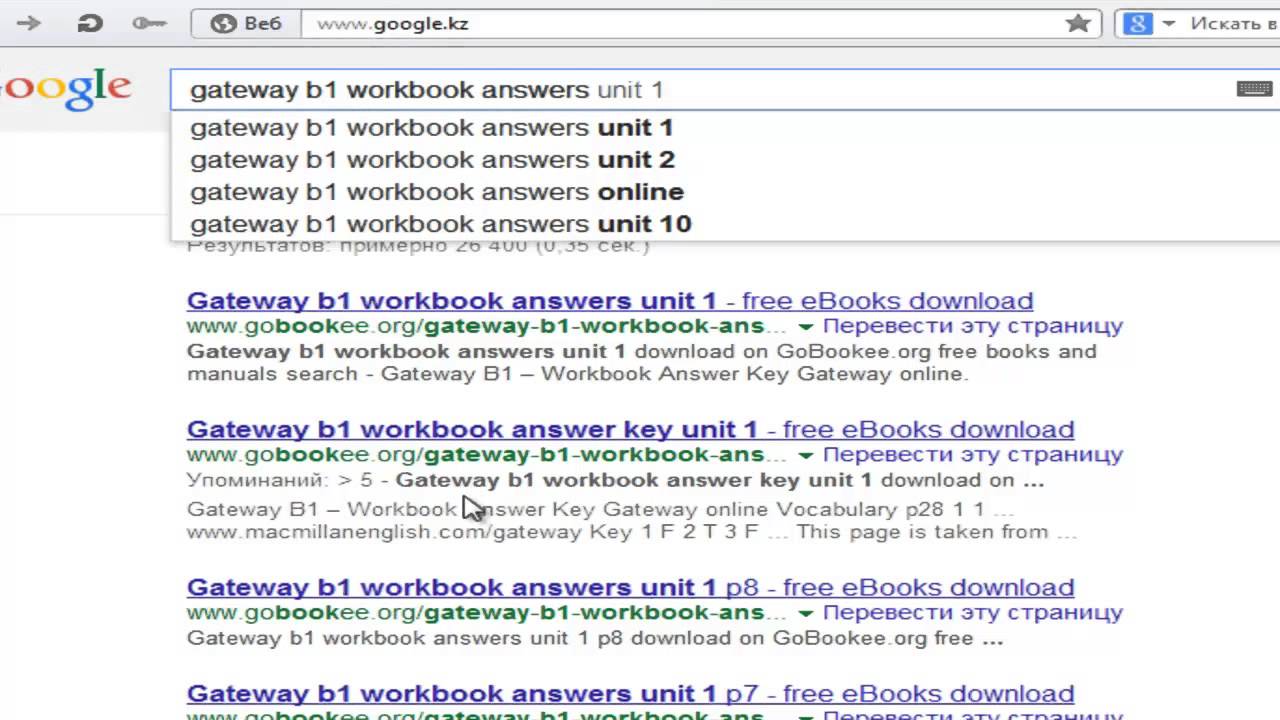This screenshot has height=720, width=1280.
Task: Click the Google logo
Action: [x=65, y=89]
